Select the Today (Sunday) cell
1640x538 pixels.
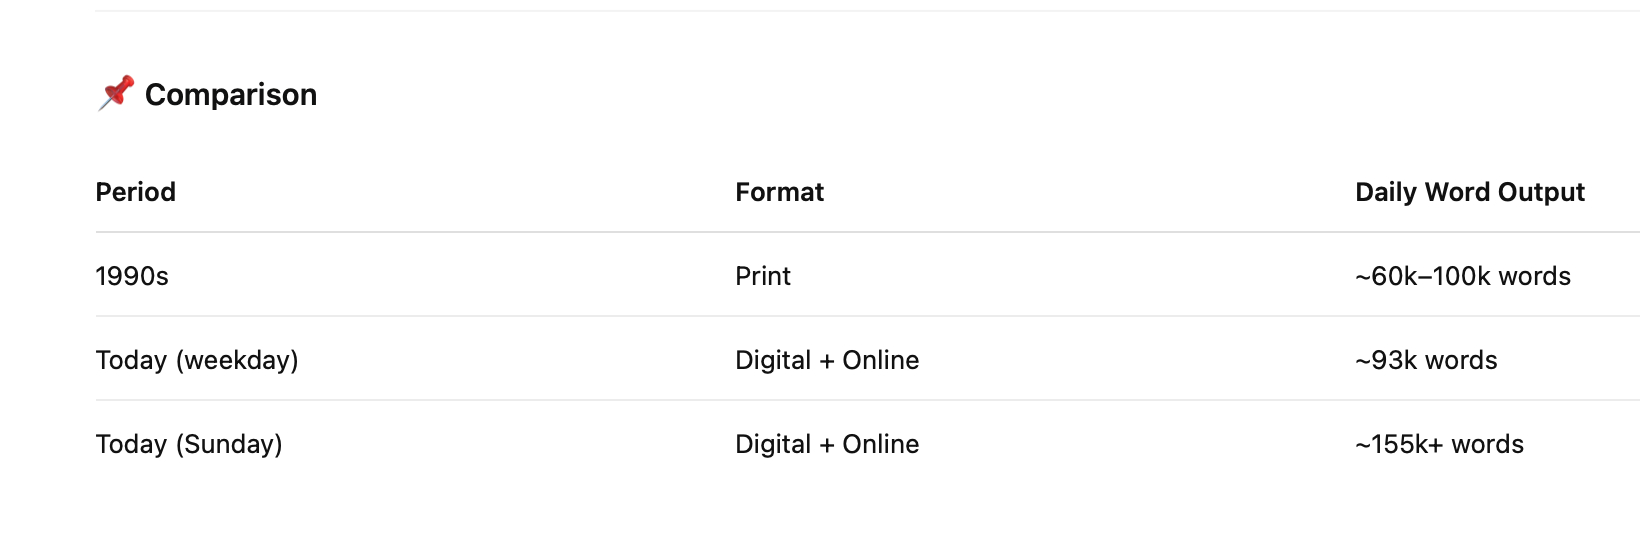click(x=189, y=444)
